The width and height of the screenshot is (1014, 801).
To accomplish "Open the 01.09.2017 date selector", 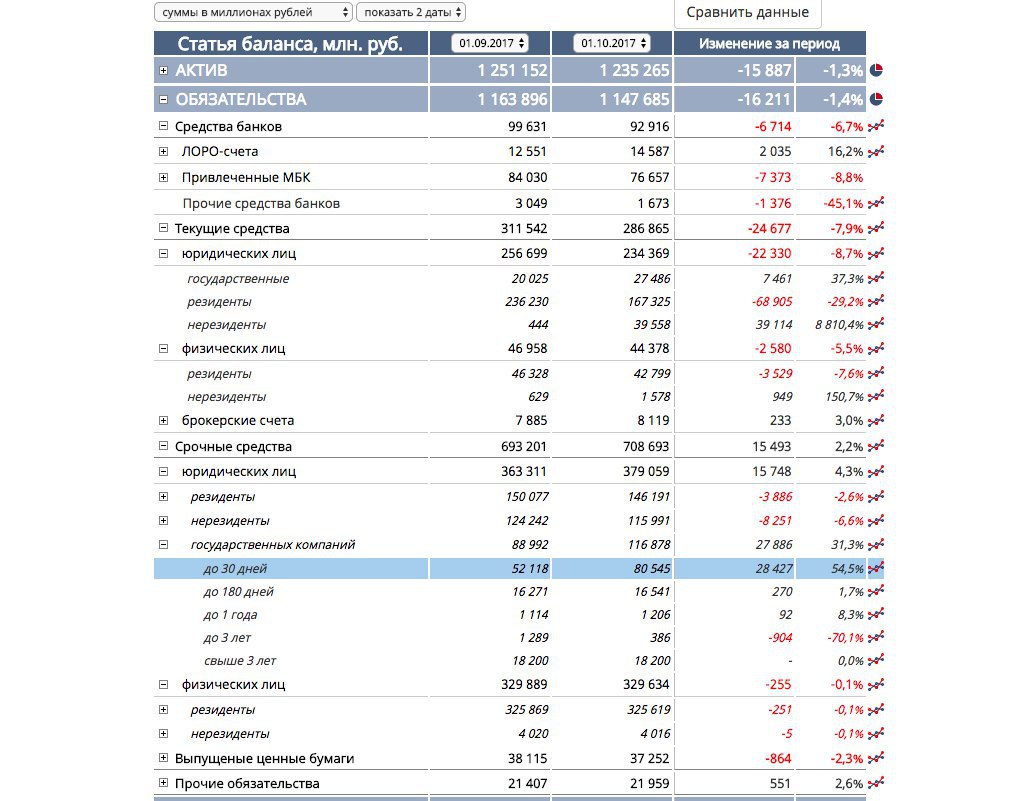I will click(x=490, y=43).
